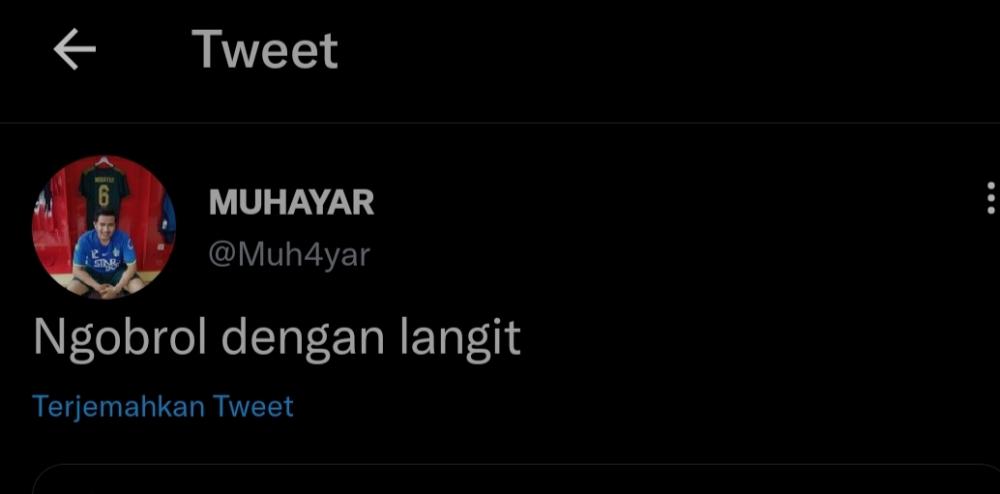Click the Tweet header title
The width and height of the screenshot is (1000, 494).
(265, 49)
